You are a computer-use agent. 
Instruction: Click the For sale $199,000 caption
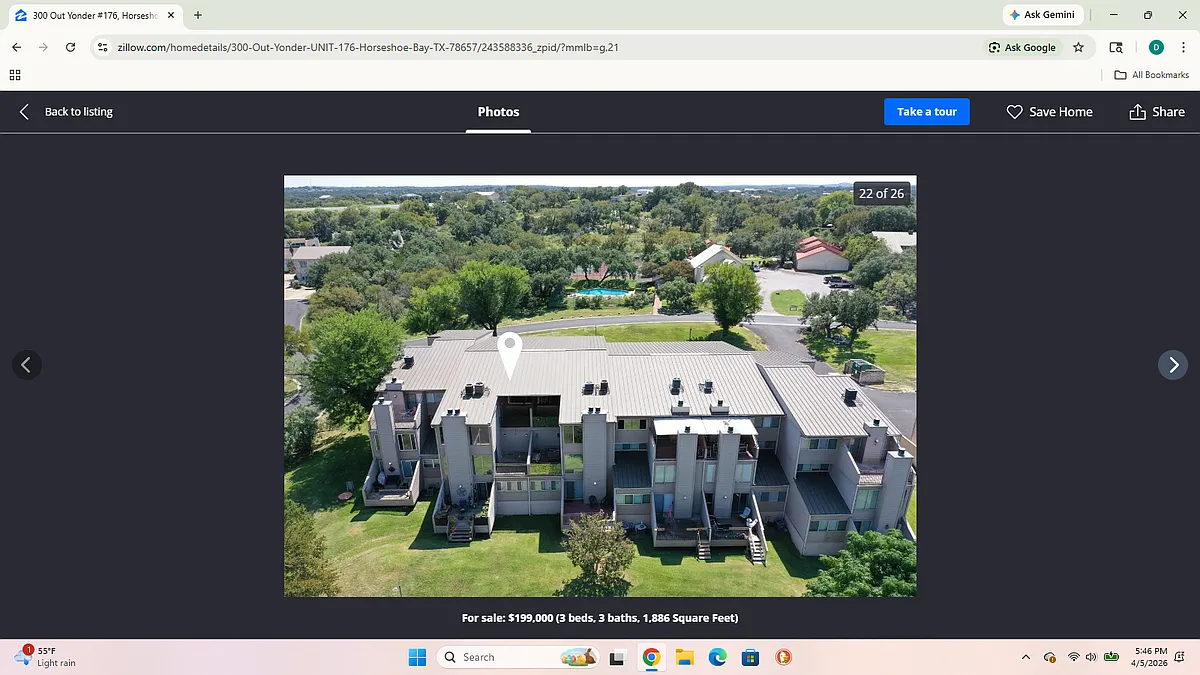600,618
